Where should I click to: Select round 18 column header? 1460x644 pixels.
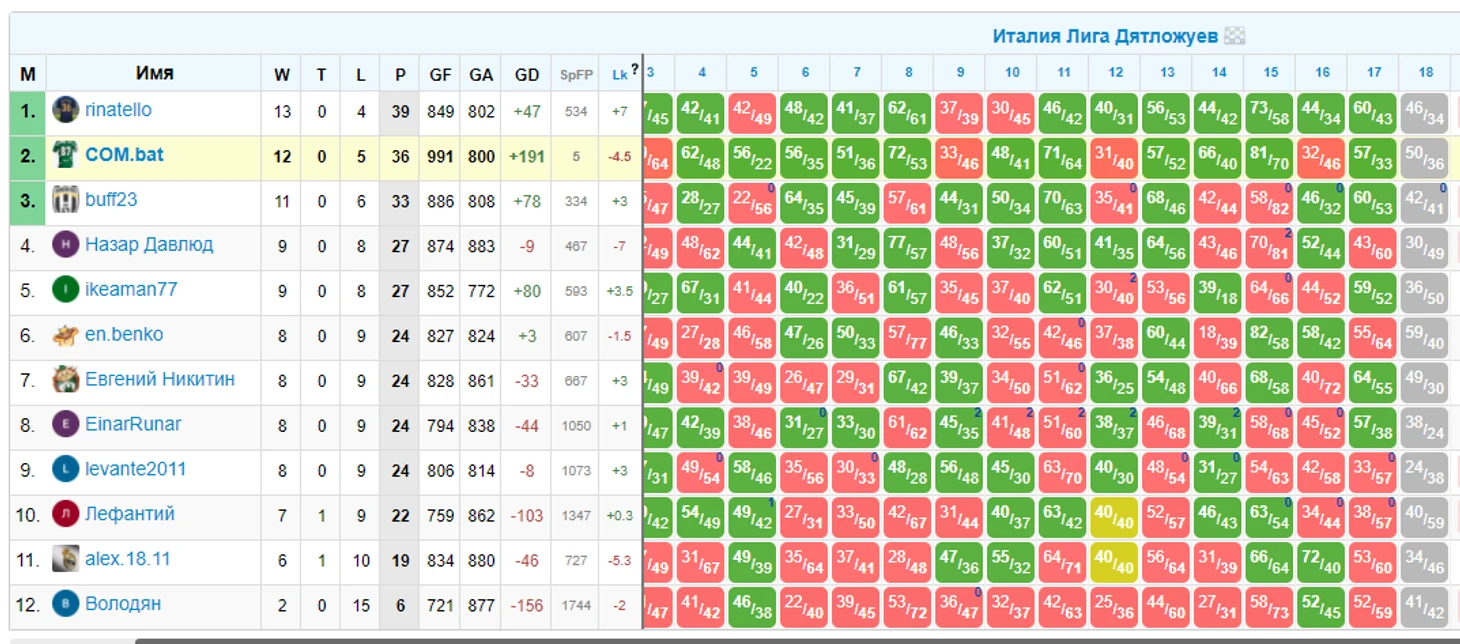[1425, 72]
